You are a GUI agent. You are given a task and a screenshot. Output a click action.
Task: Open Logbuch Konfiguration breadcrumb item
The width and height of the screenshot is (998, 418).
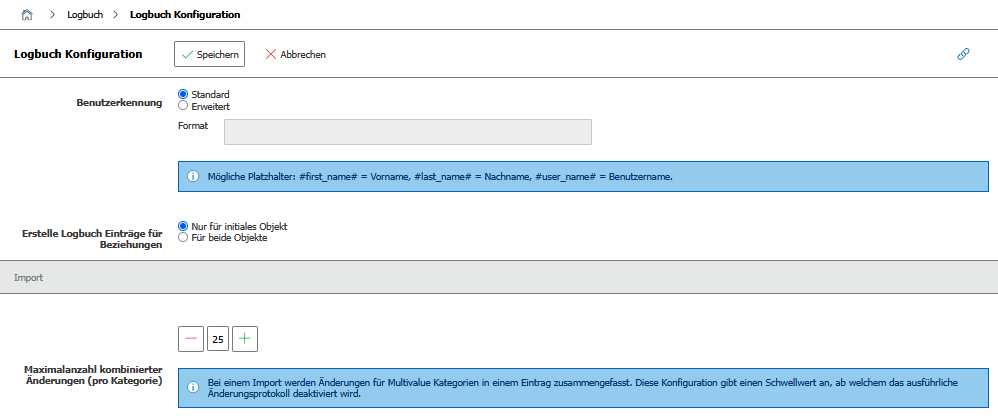point(184,15)
